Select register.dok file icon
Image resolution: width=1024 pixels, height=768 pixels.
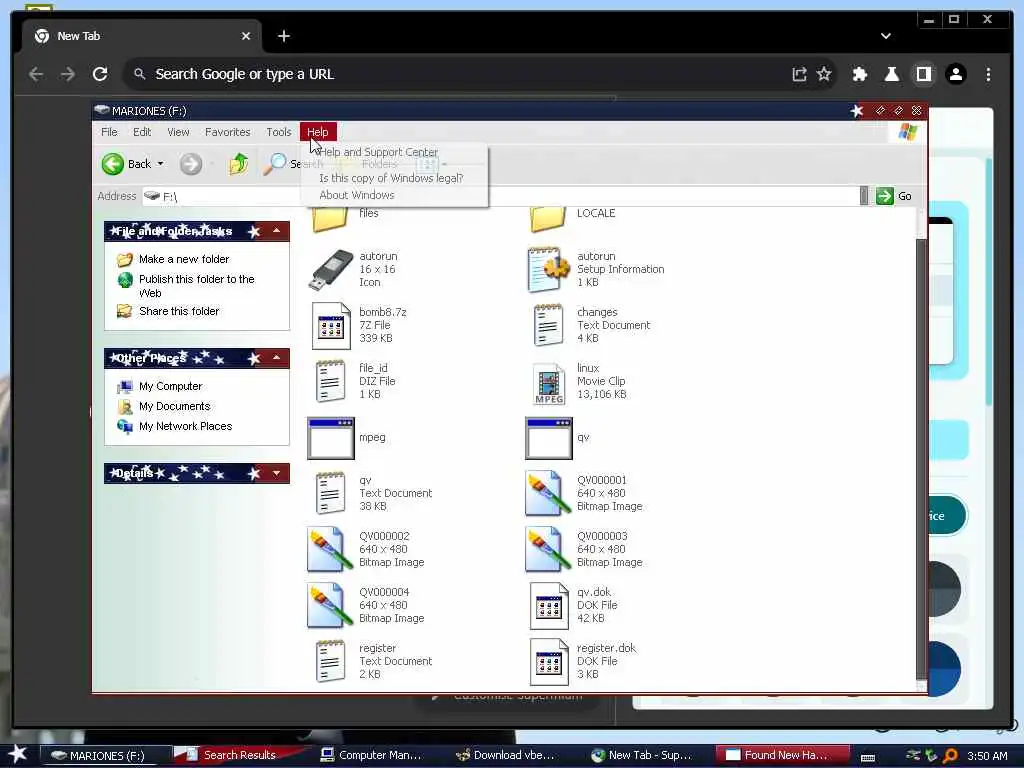coord(549,662)
